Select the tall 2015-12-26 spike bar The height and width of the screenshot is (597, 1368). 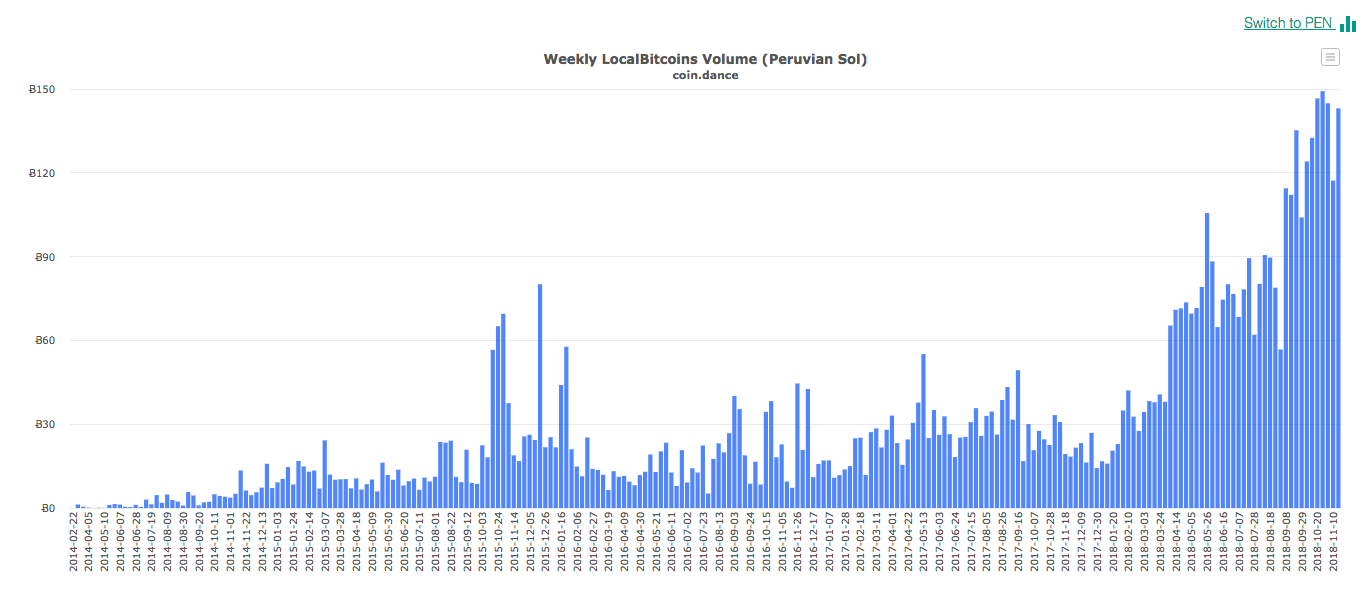[x=540, y=396]
